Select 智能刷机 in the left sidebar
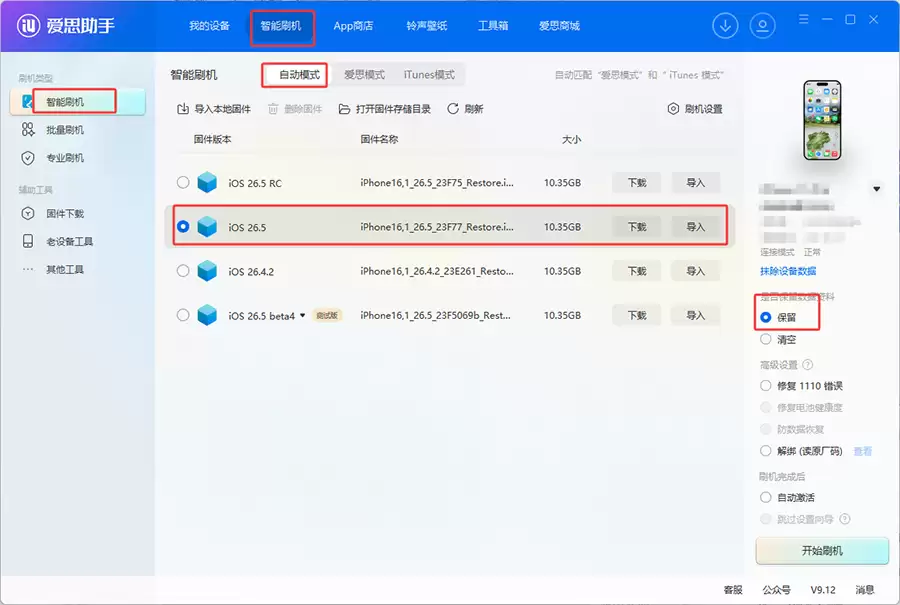Image resolution: width=900 pixels, height=605 pixels. pyautogui.click(x=77, y=102)
